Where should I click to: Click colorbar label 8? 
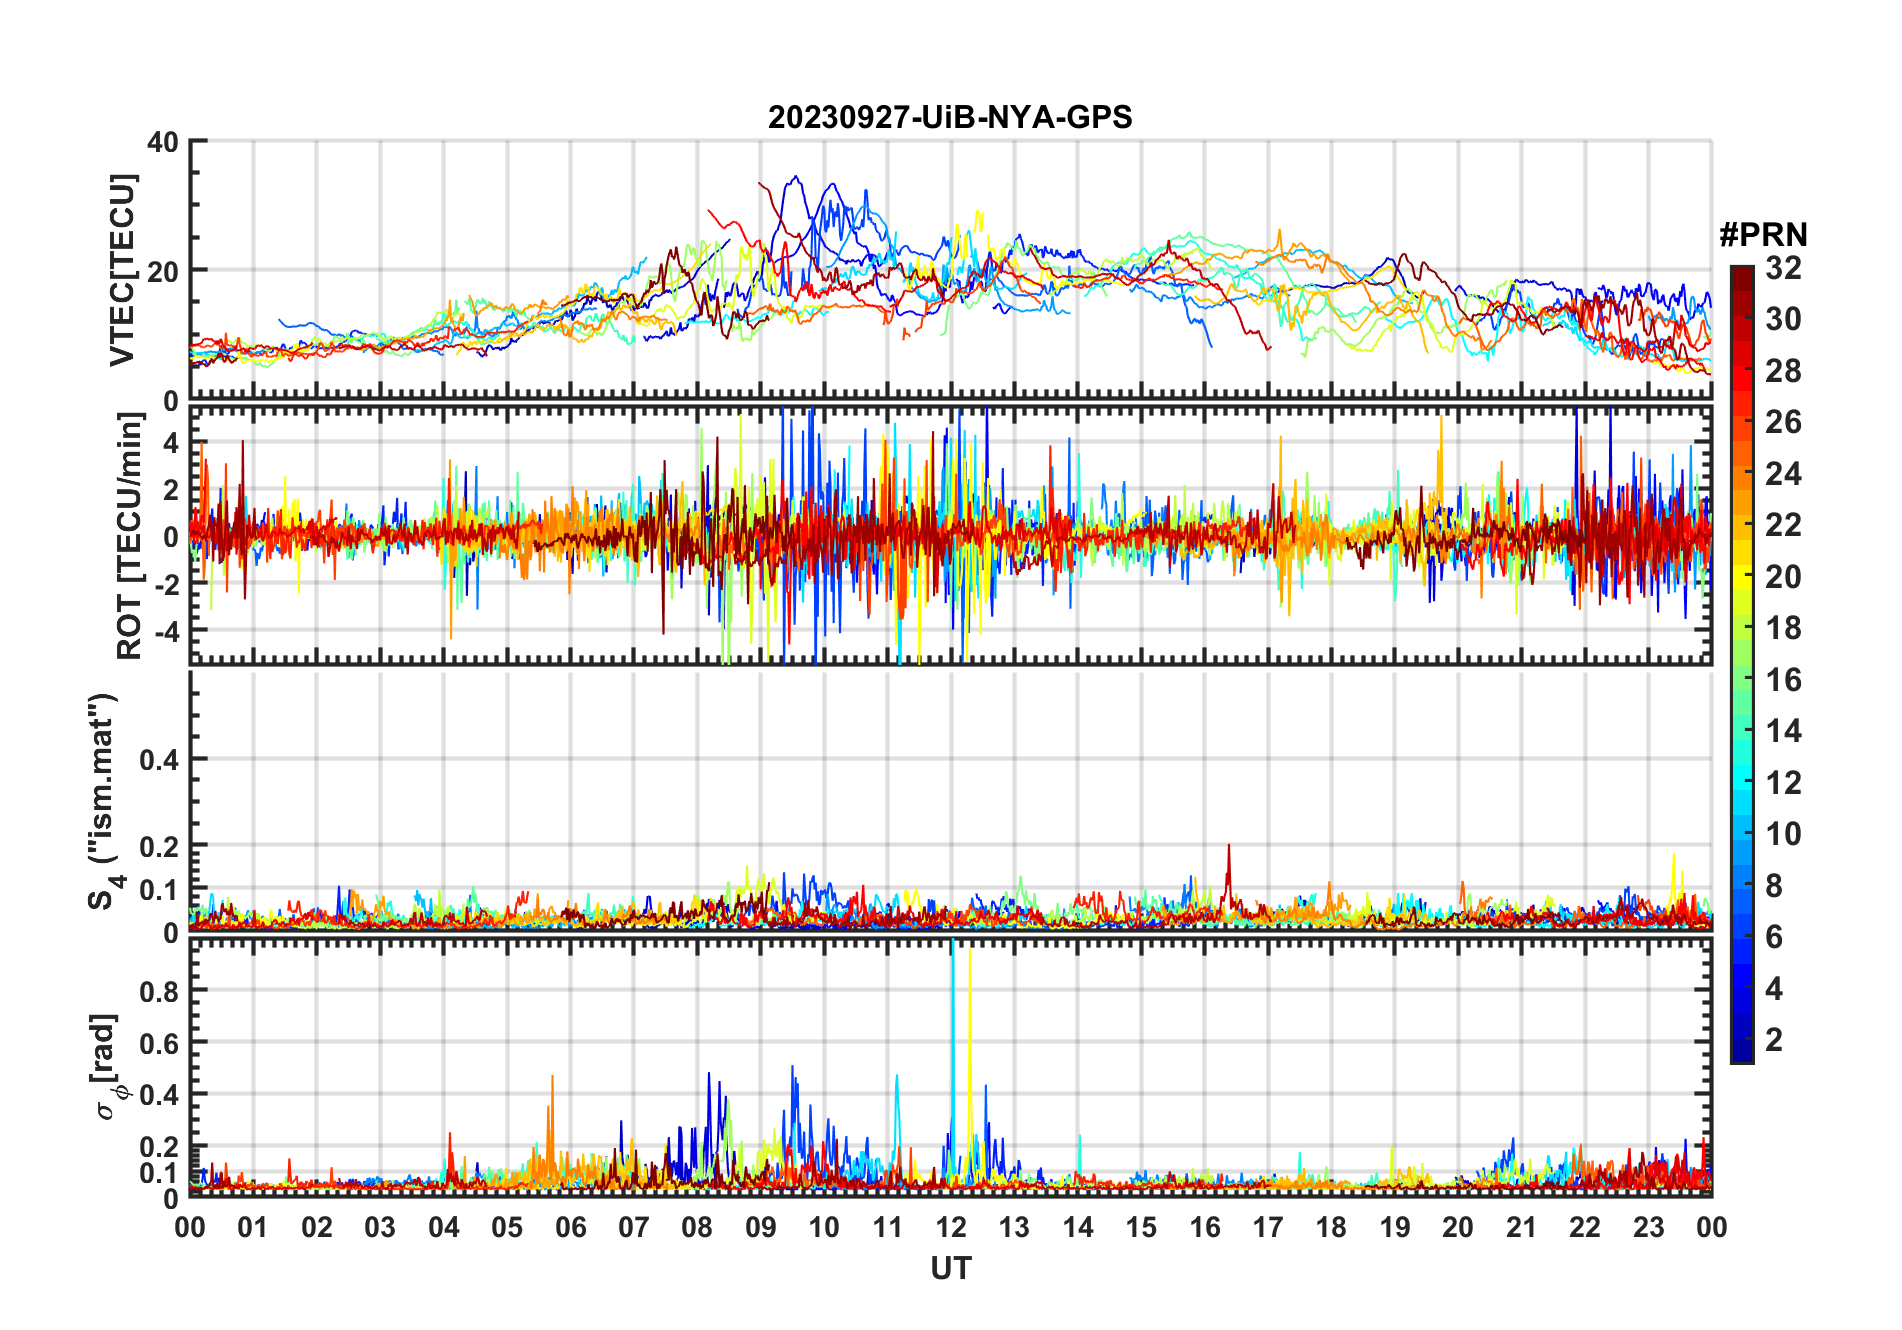1774,886
